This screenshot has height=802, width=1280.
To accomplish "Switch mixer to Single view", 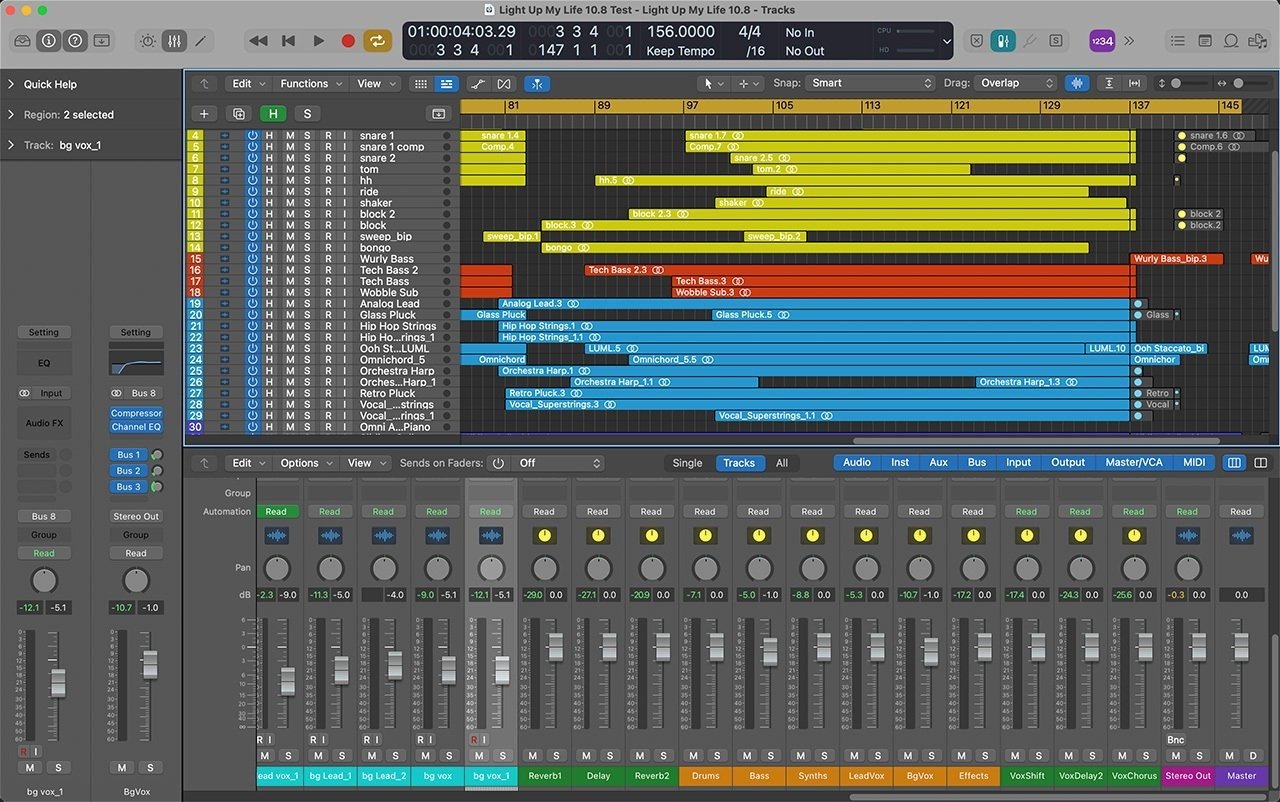I will pyautogui.click(x=687, y=463).
